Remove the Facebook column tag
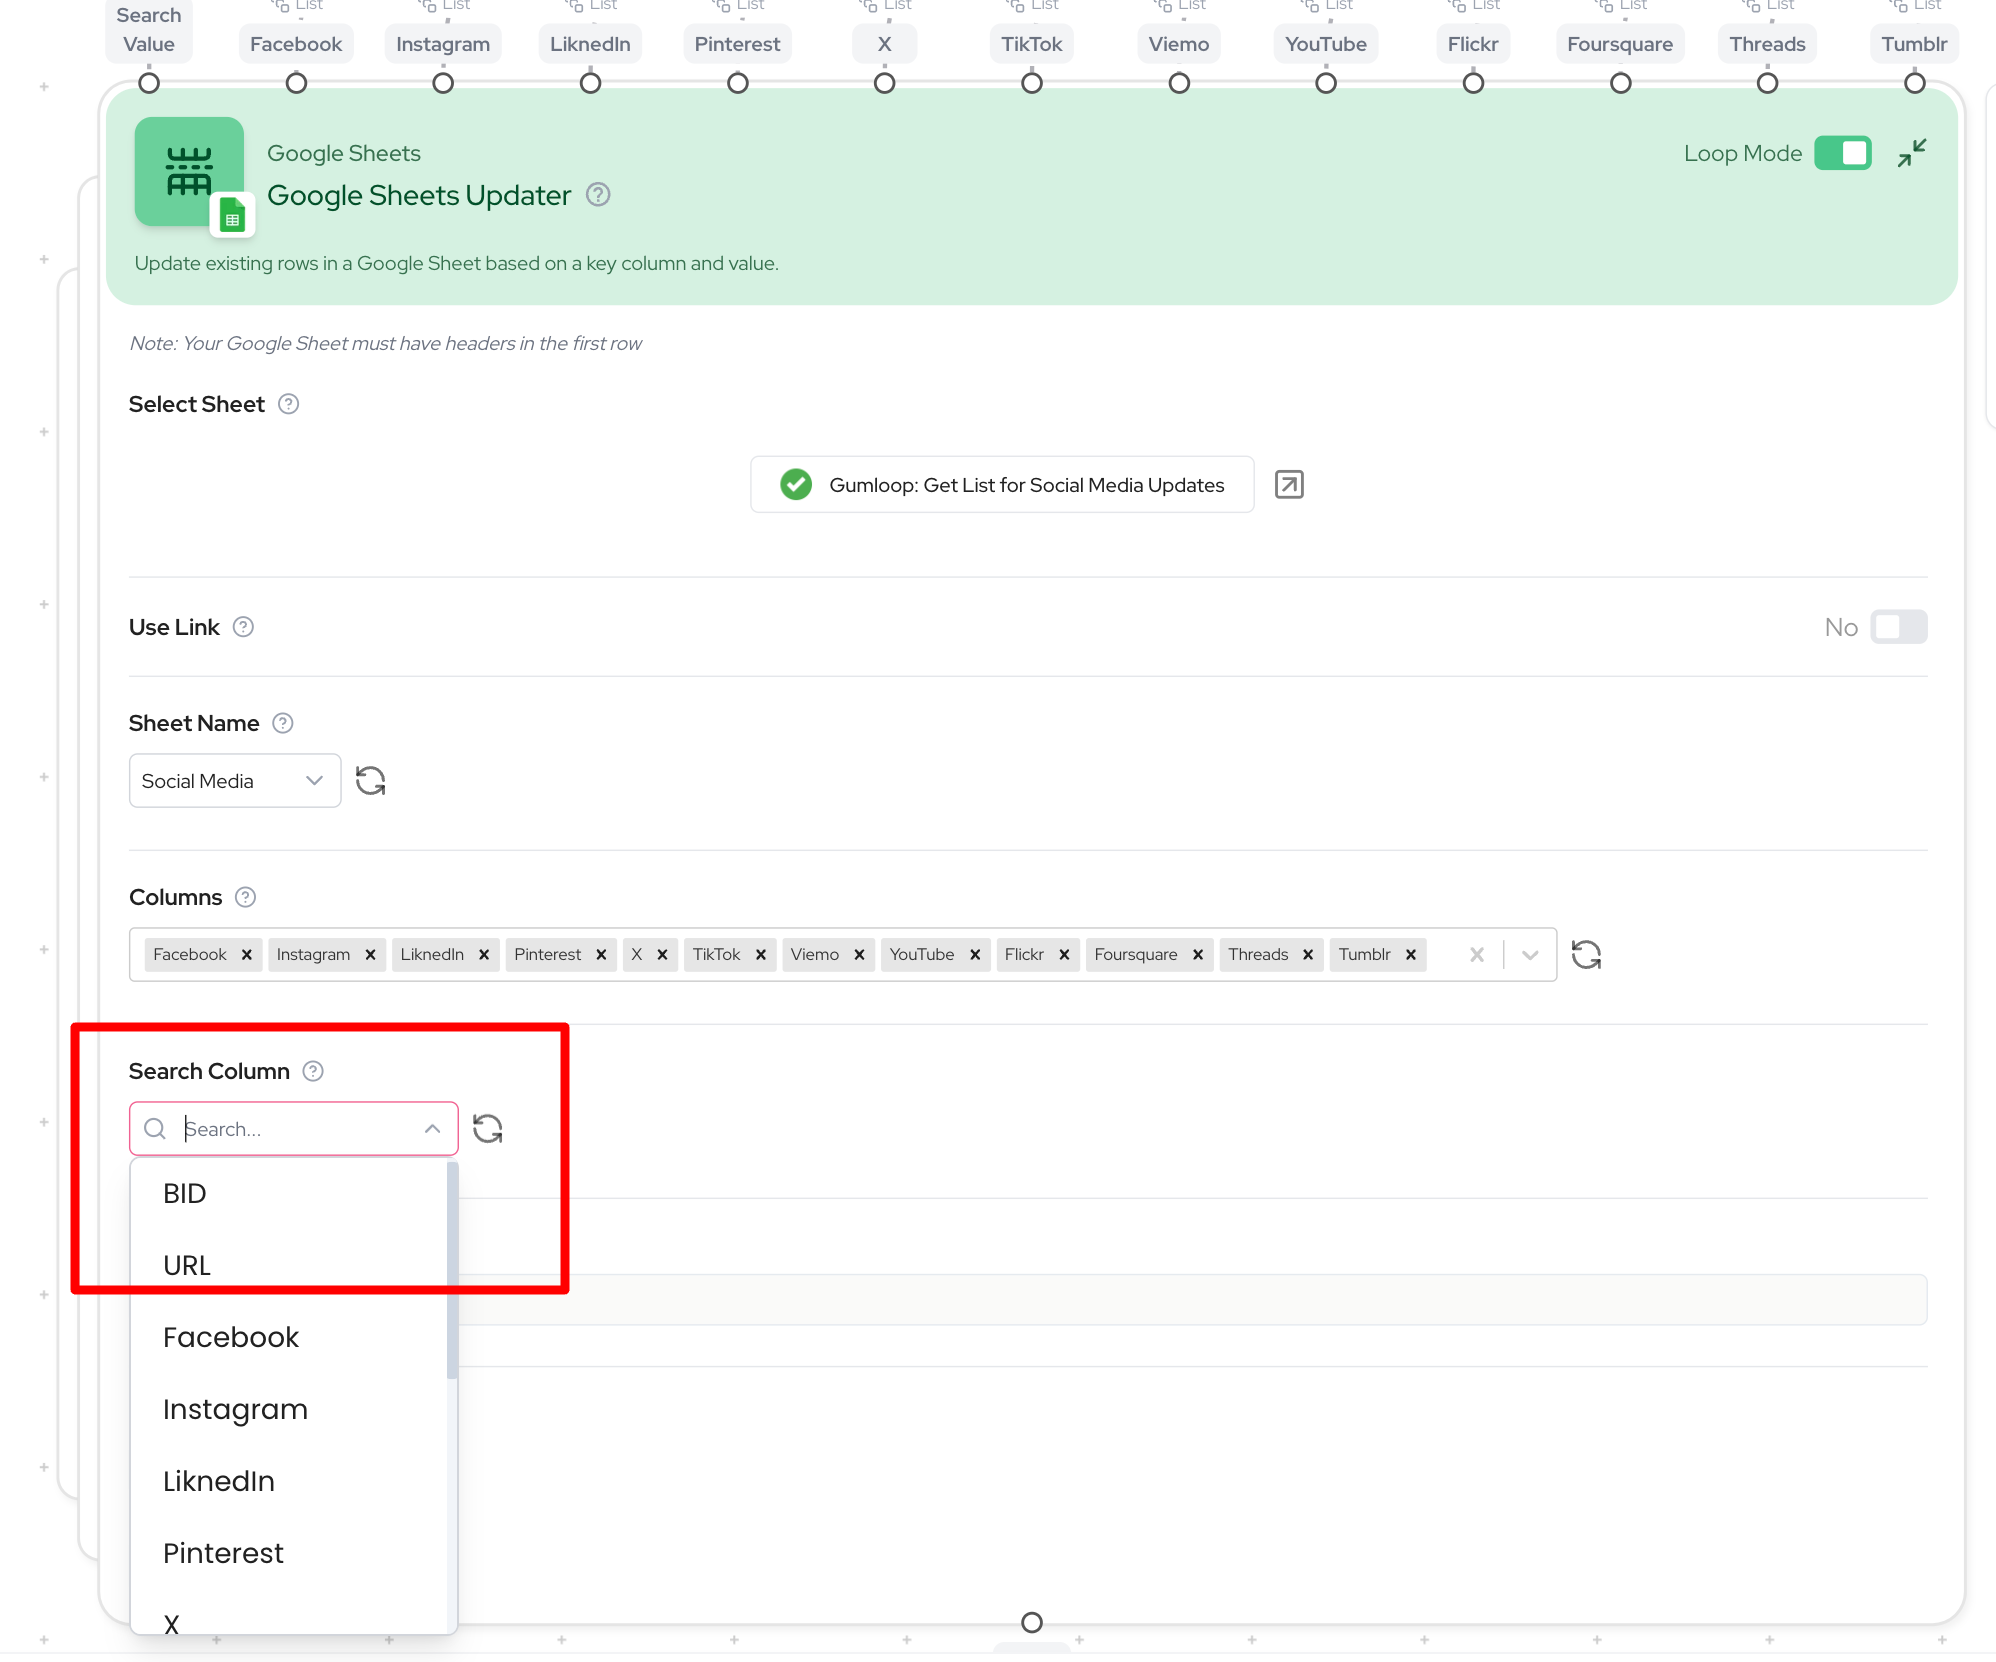1996x1662 pixels. click(247, 955)
